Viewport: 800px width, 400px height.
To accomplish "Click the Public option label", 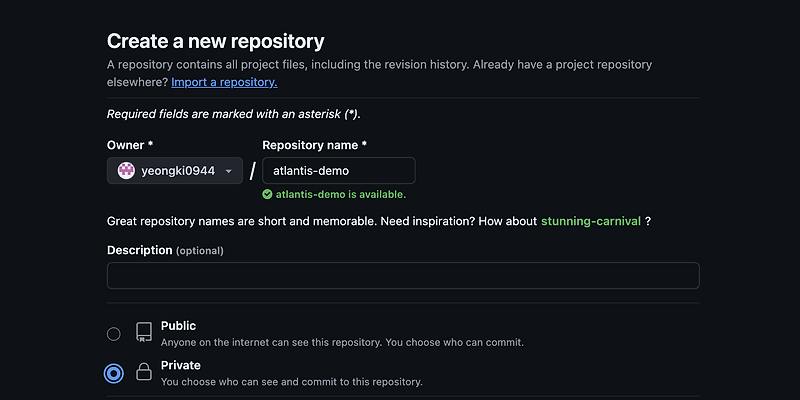I will click(178, 326).
